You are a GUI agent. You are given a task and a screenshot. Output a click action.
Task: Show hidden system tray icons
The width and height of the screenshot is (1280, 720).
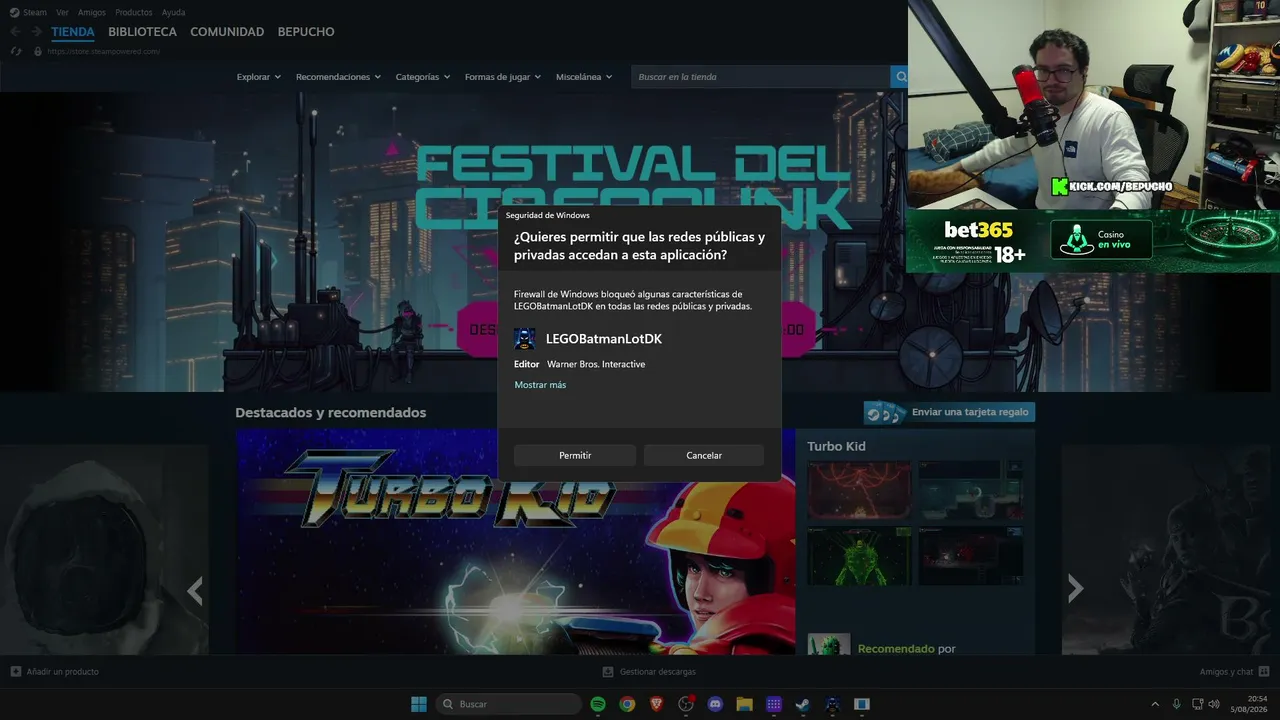(1155, 704)
